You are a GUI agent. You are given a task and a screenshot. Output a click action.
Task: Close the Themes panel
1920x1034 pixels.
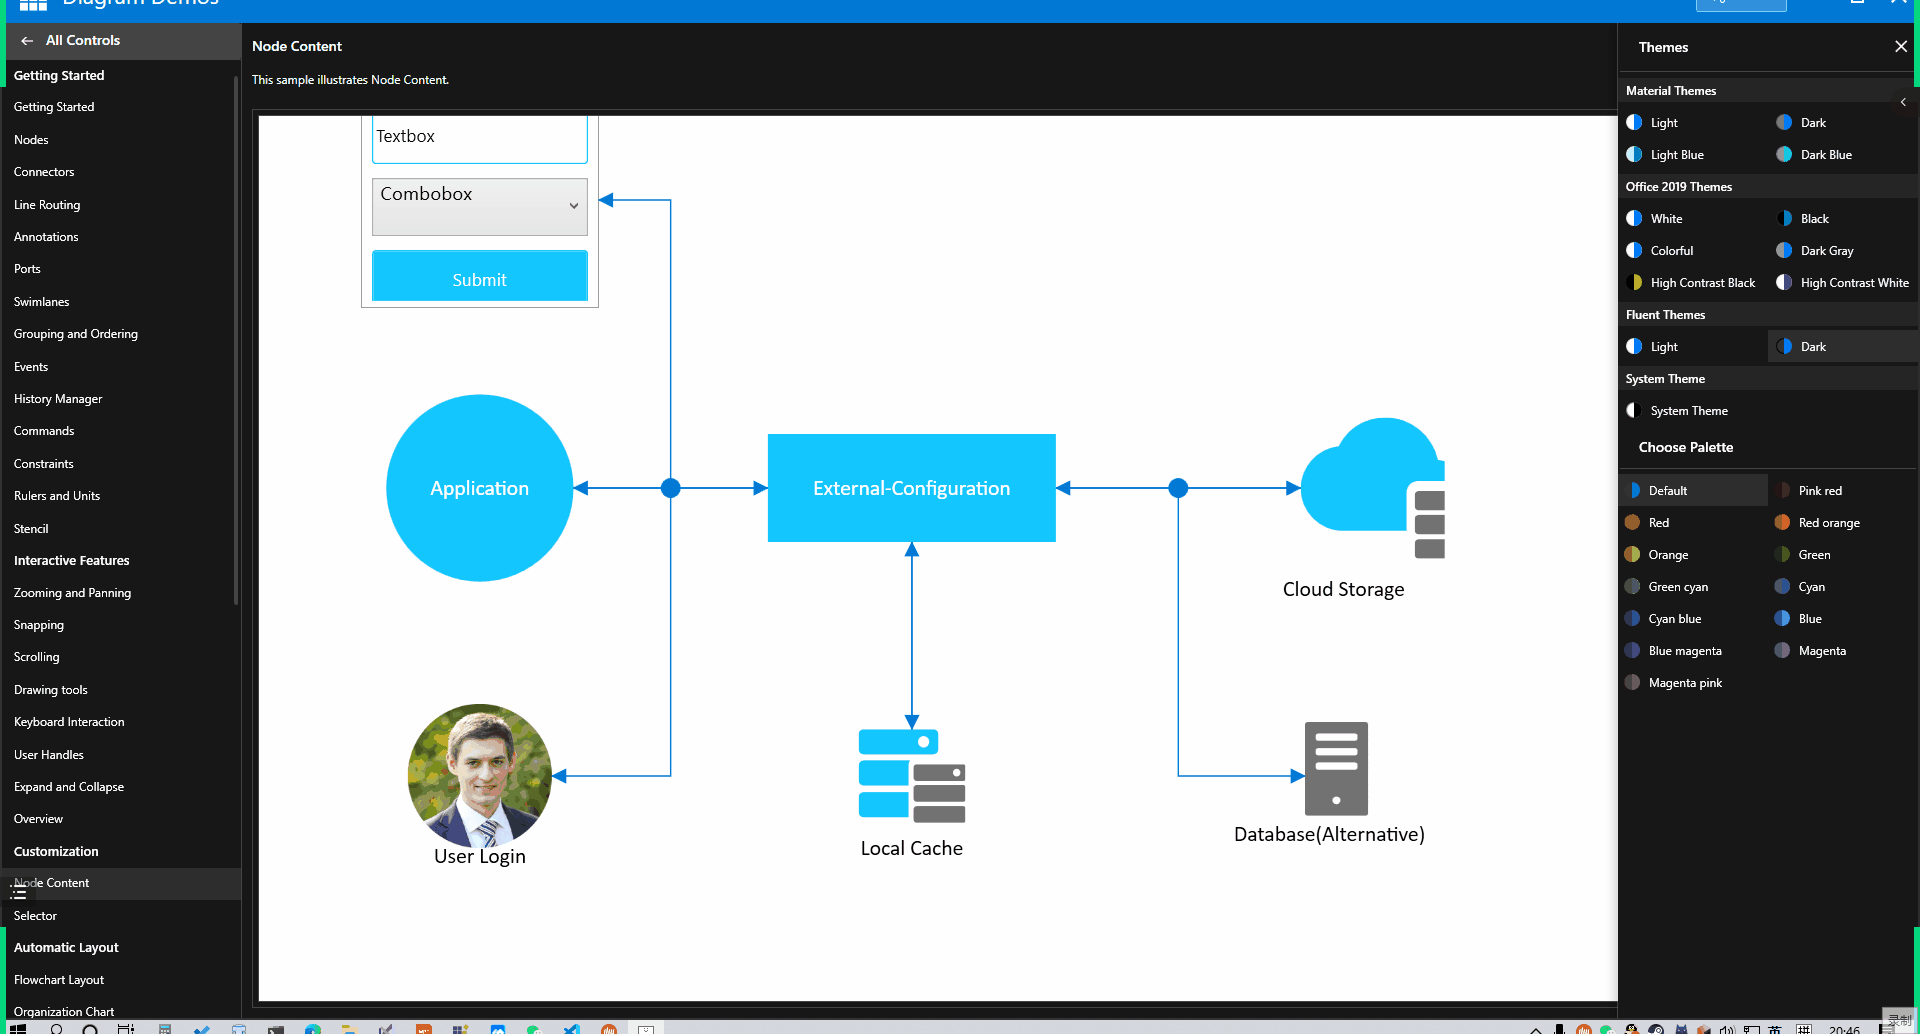1900,47
